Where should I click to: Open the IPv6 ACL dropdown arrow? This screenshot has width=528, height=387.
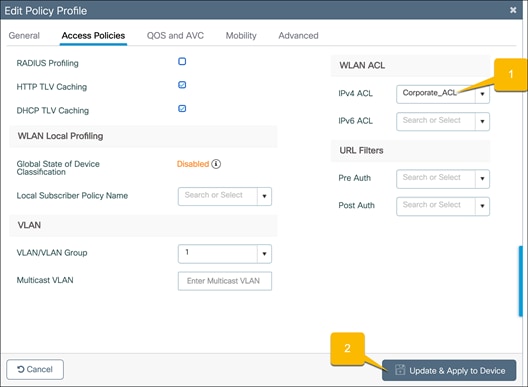[482, 121]
